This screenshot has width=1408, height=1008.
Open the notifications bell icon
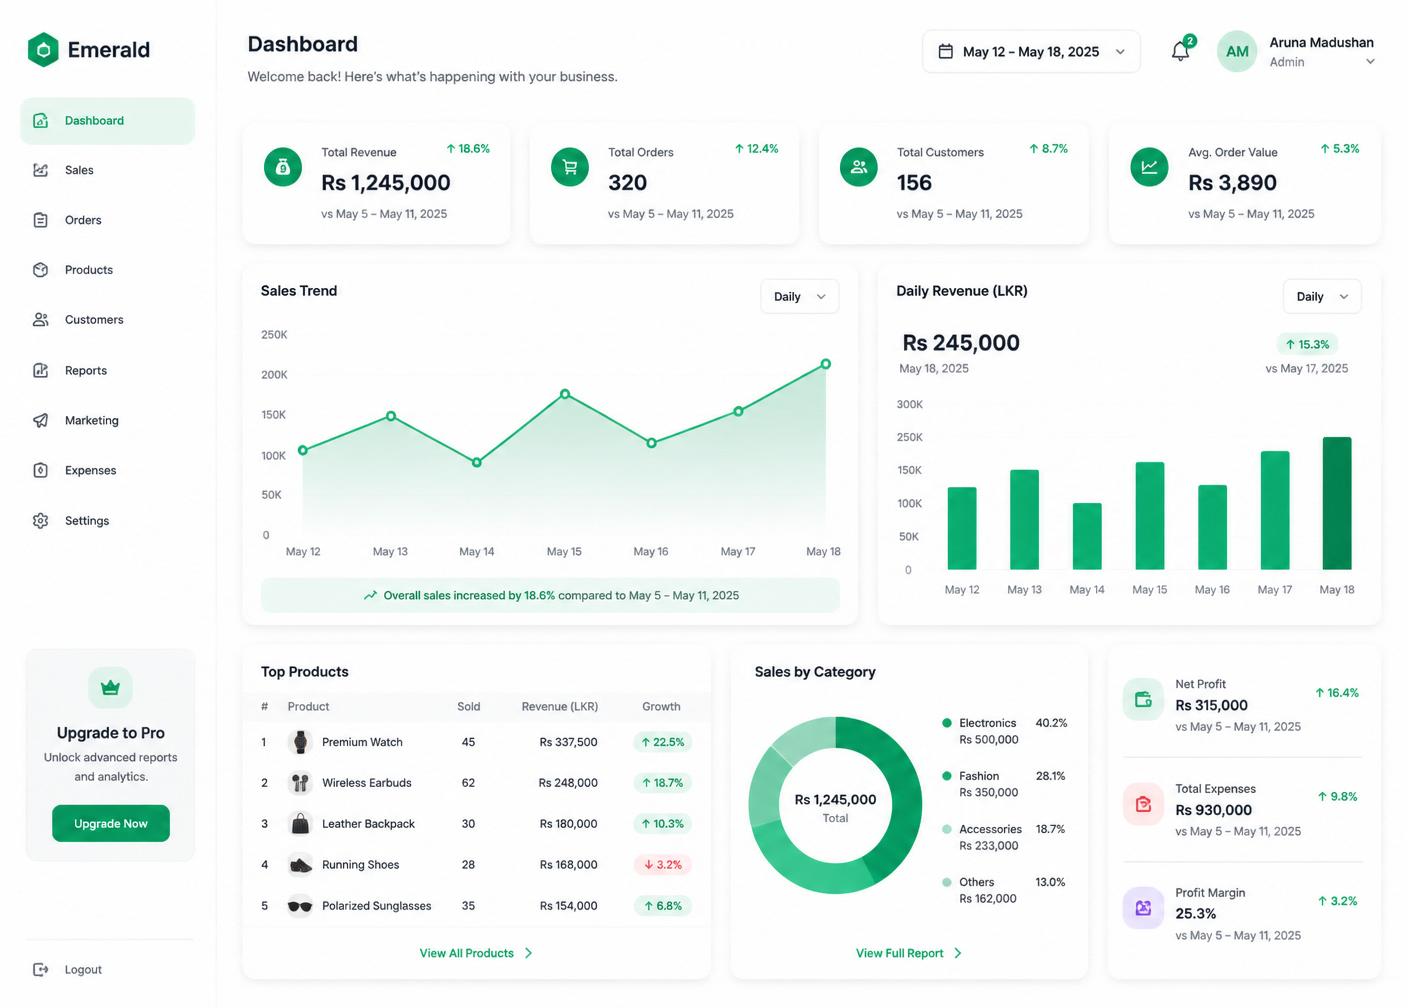pos(1181,51)
